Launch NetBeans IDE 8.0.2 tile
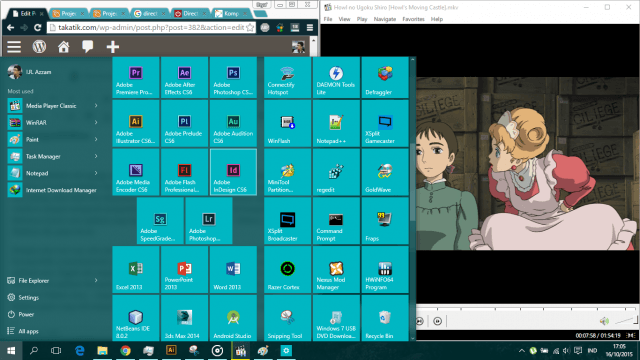Screen dimensions: 640x360 coord(136,318)
